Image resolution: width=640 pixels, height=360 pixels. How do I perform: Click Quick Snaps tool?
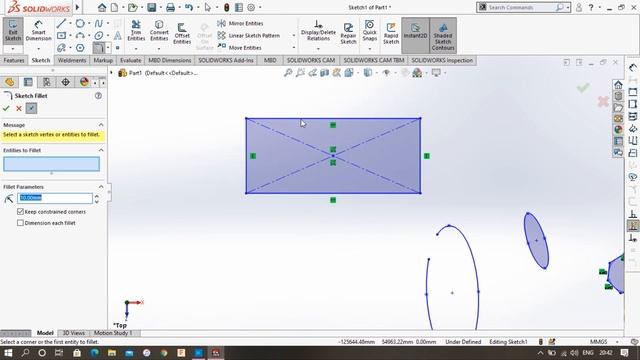pyautogui.click(x=369, y=31)
